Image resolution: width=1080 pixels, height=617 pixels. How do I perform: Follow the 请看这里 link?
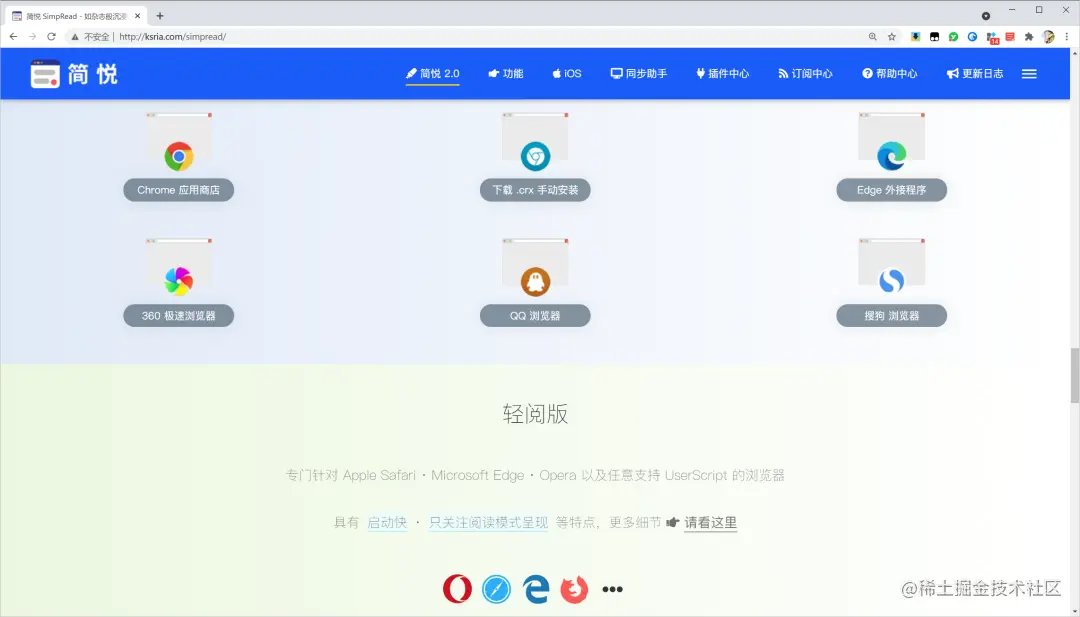(x=711, y=522)
